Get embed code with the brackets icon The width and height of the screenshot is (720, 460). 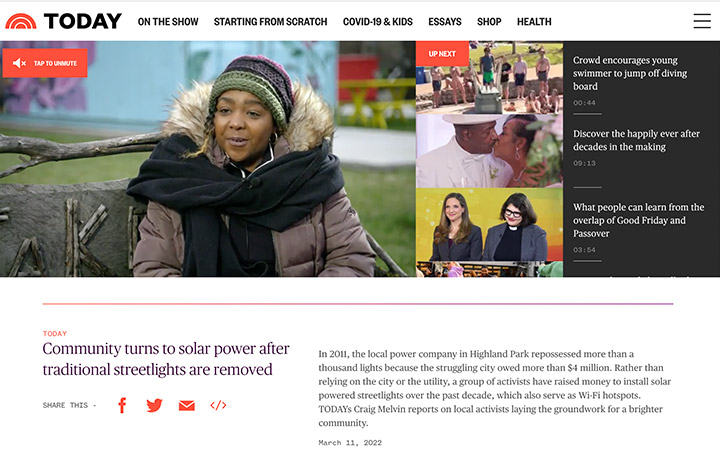pyautogui.click(x=218, y=405)
